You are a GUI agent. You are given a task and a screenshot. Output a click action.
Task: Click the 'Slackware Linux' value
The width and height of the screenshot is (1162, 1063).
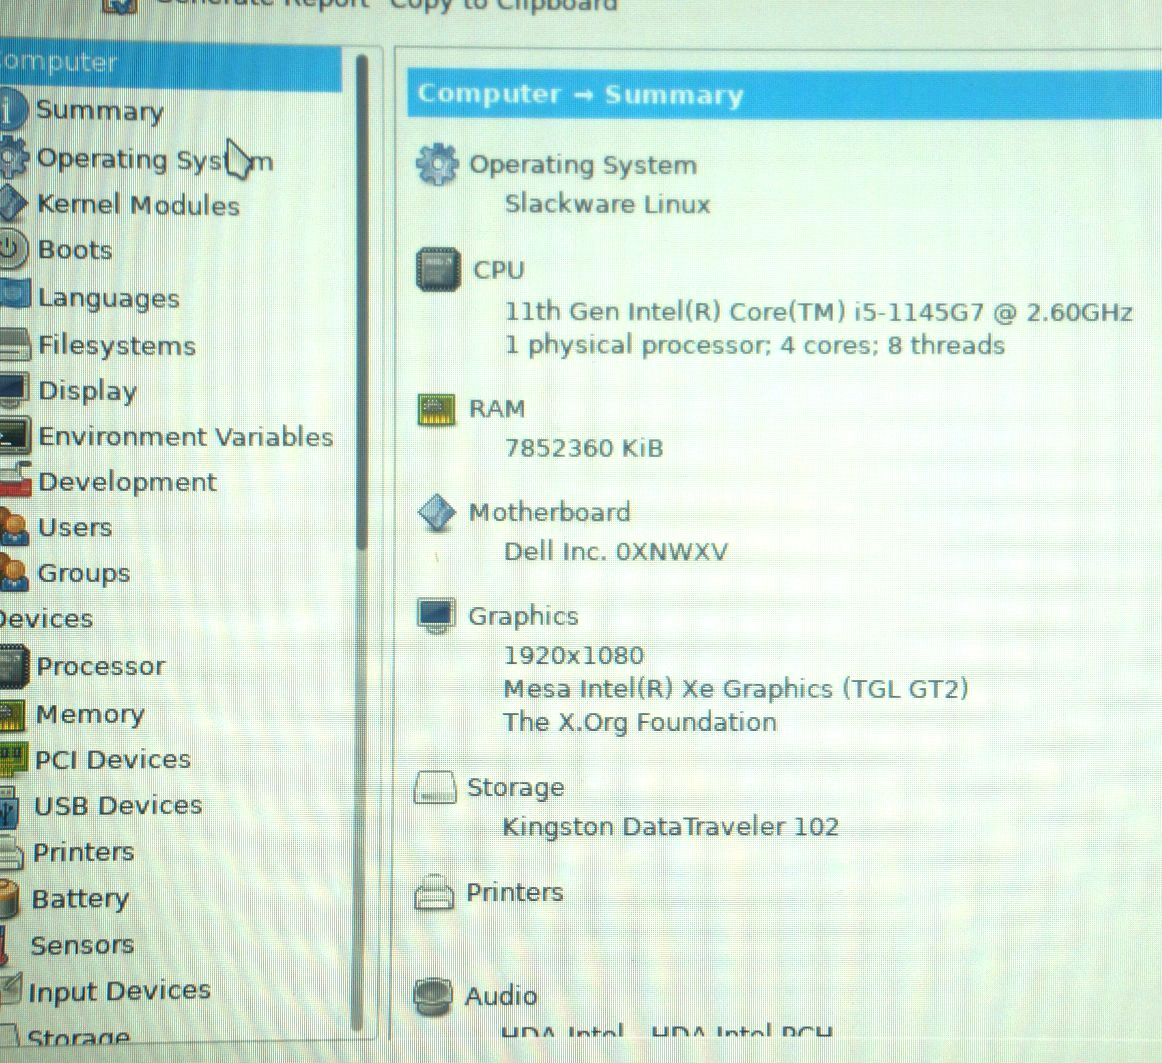(x=608, y=204)
